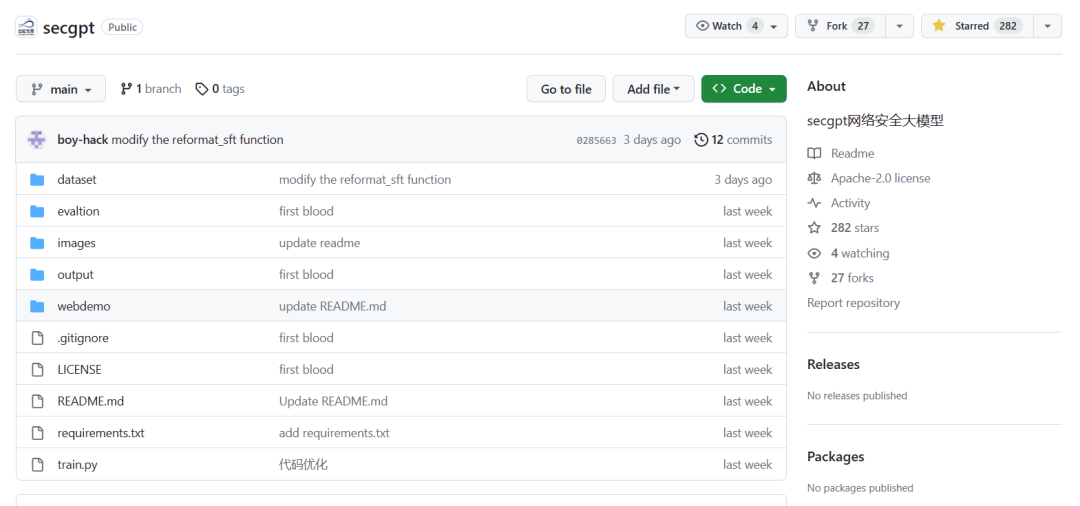Open the train.py file
Viewport: 1080px width, 506px height.
77,465
